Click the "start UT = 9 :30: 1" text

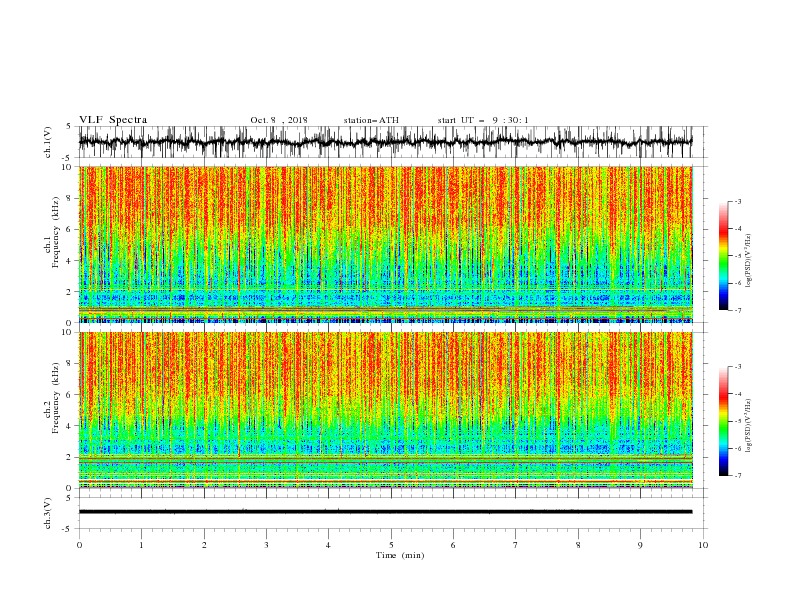(x=483, y=120)
